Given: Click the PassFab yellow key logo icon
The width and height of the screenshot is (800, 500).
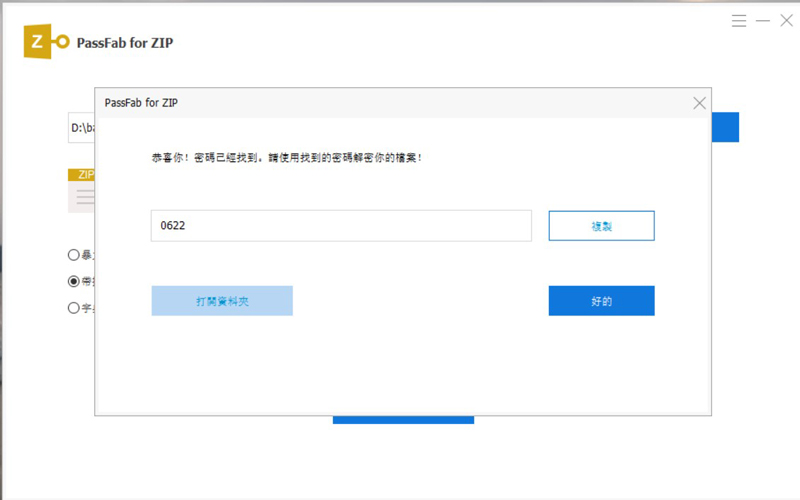Looking at the screenshot, I should (48, 42).
